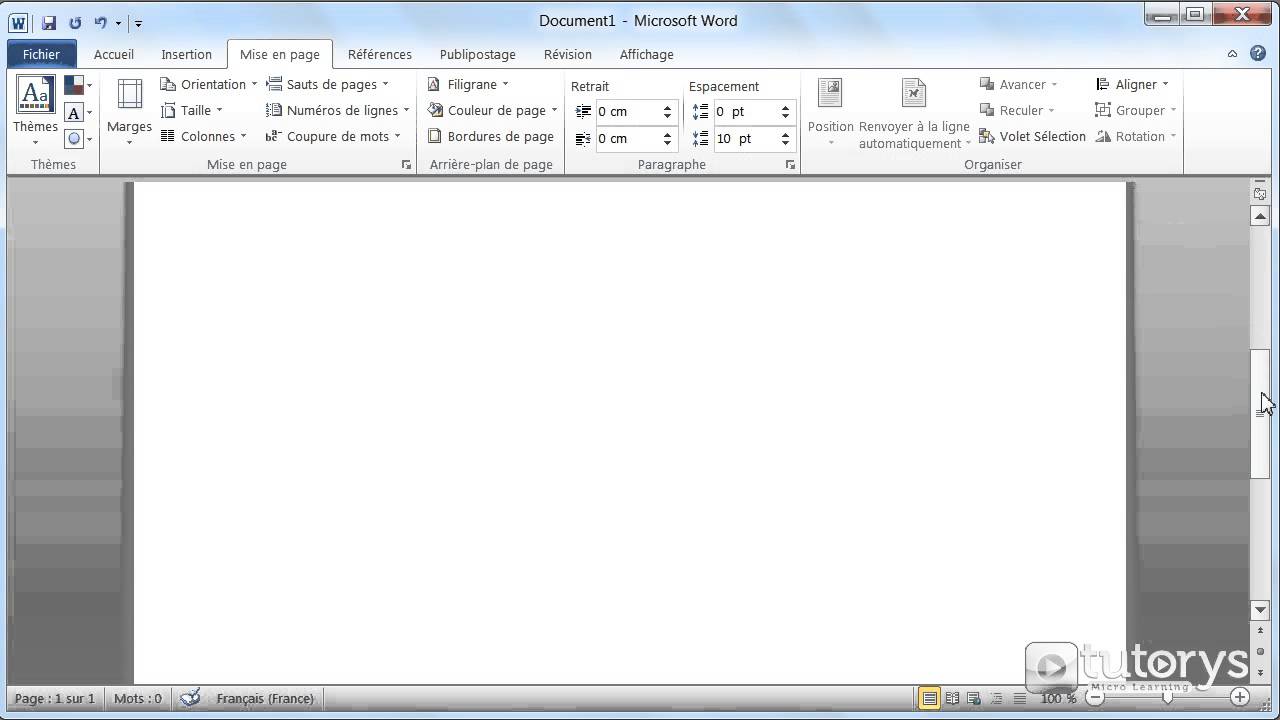Open the Mise en page dialog launcher
The width and height of the screenshot is (1280, 720).
(x=406, y=165)
